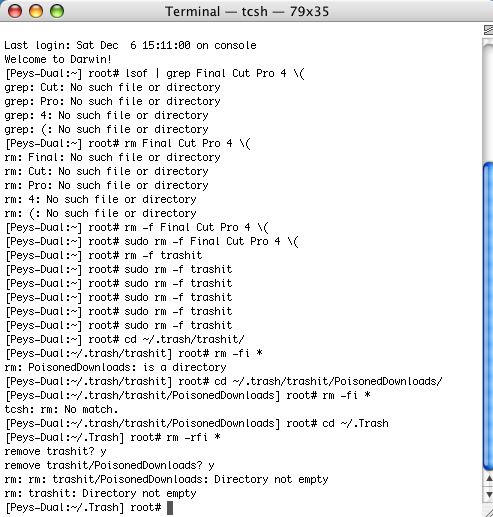Click 'grep: (: No such file' line

[x=106, y=129]
